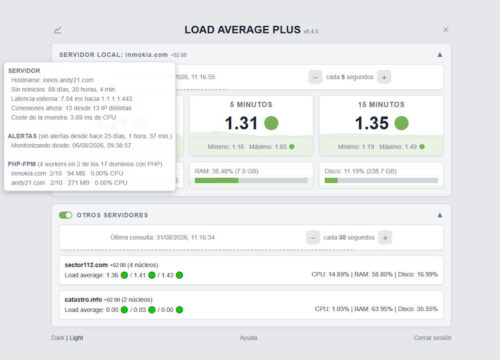Select the 5 Minutos load value 1.31
The width and height of the screenshot is (500, 360).
241,123
